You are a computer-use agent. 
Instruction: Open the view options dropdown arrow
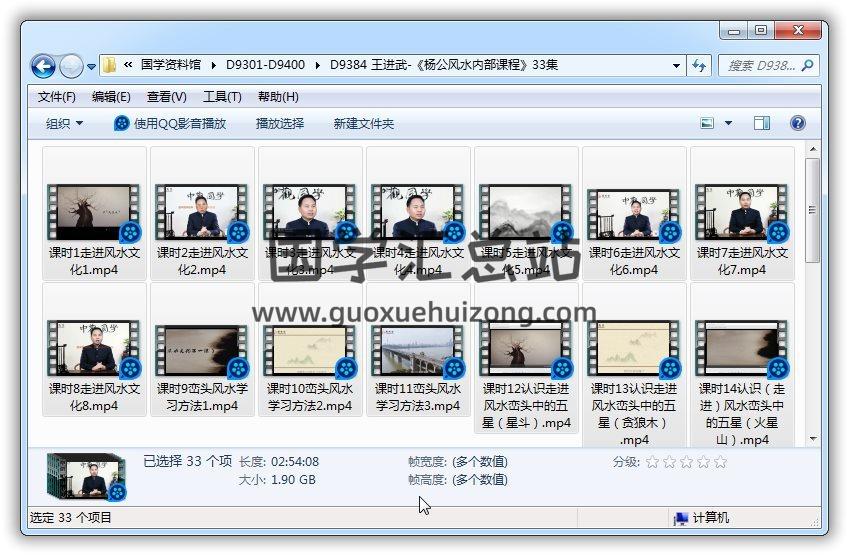coord(728,123)
